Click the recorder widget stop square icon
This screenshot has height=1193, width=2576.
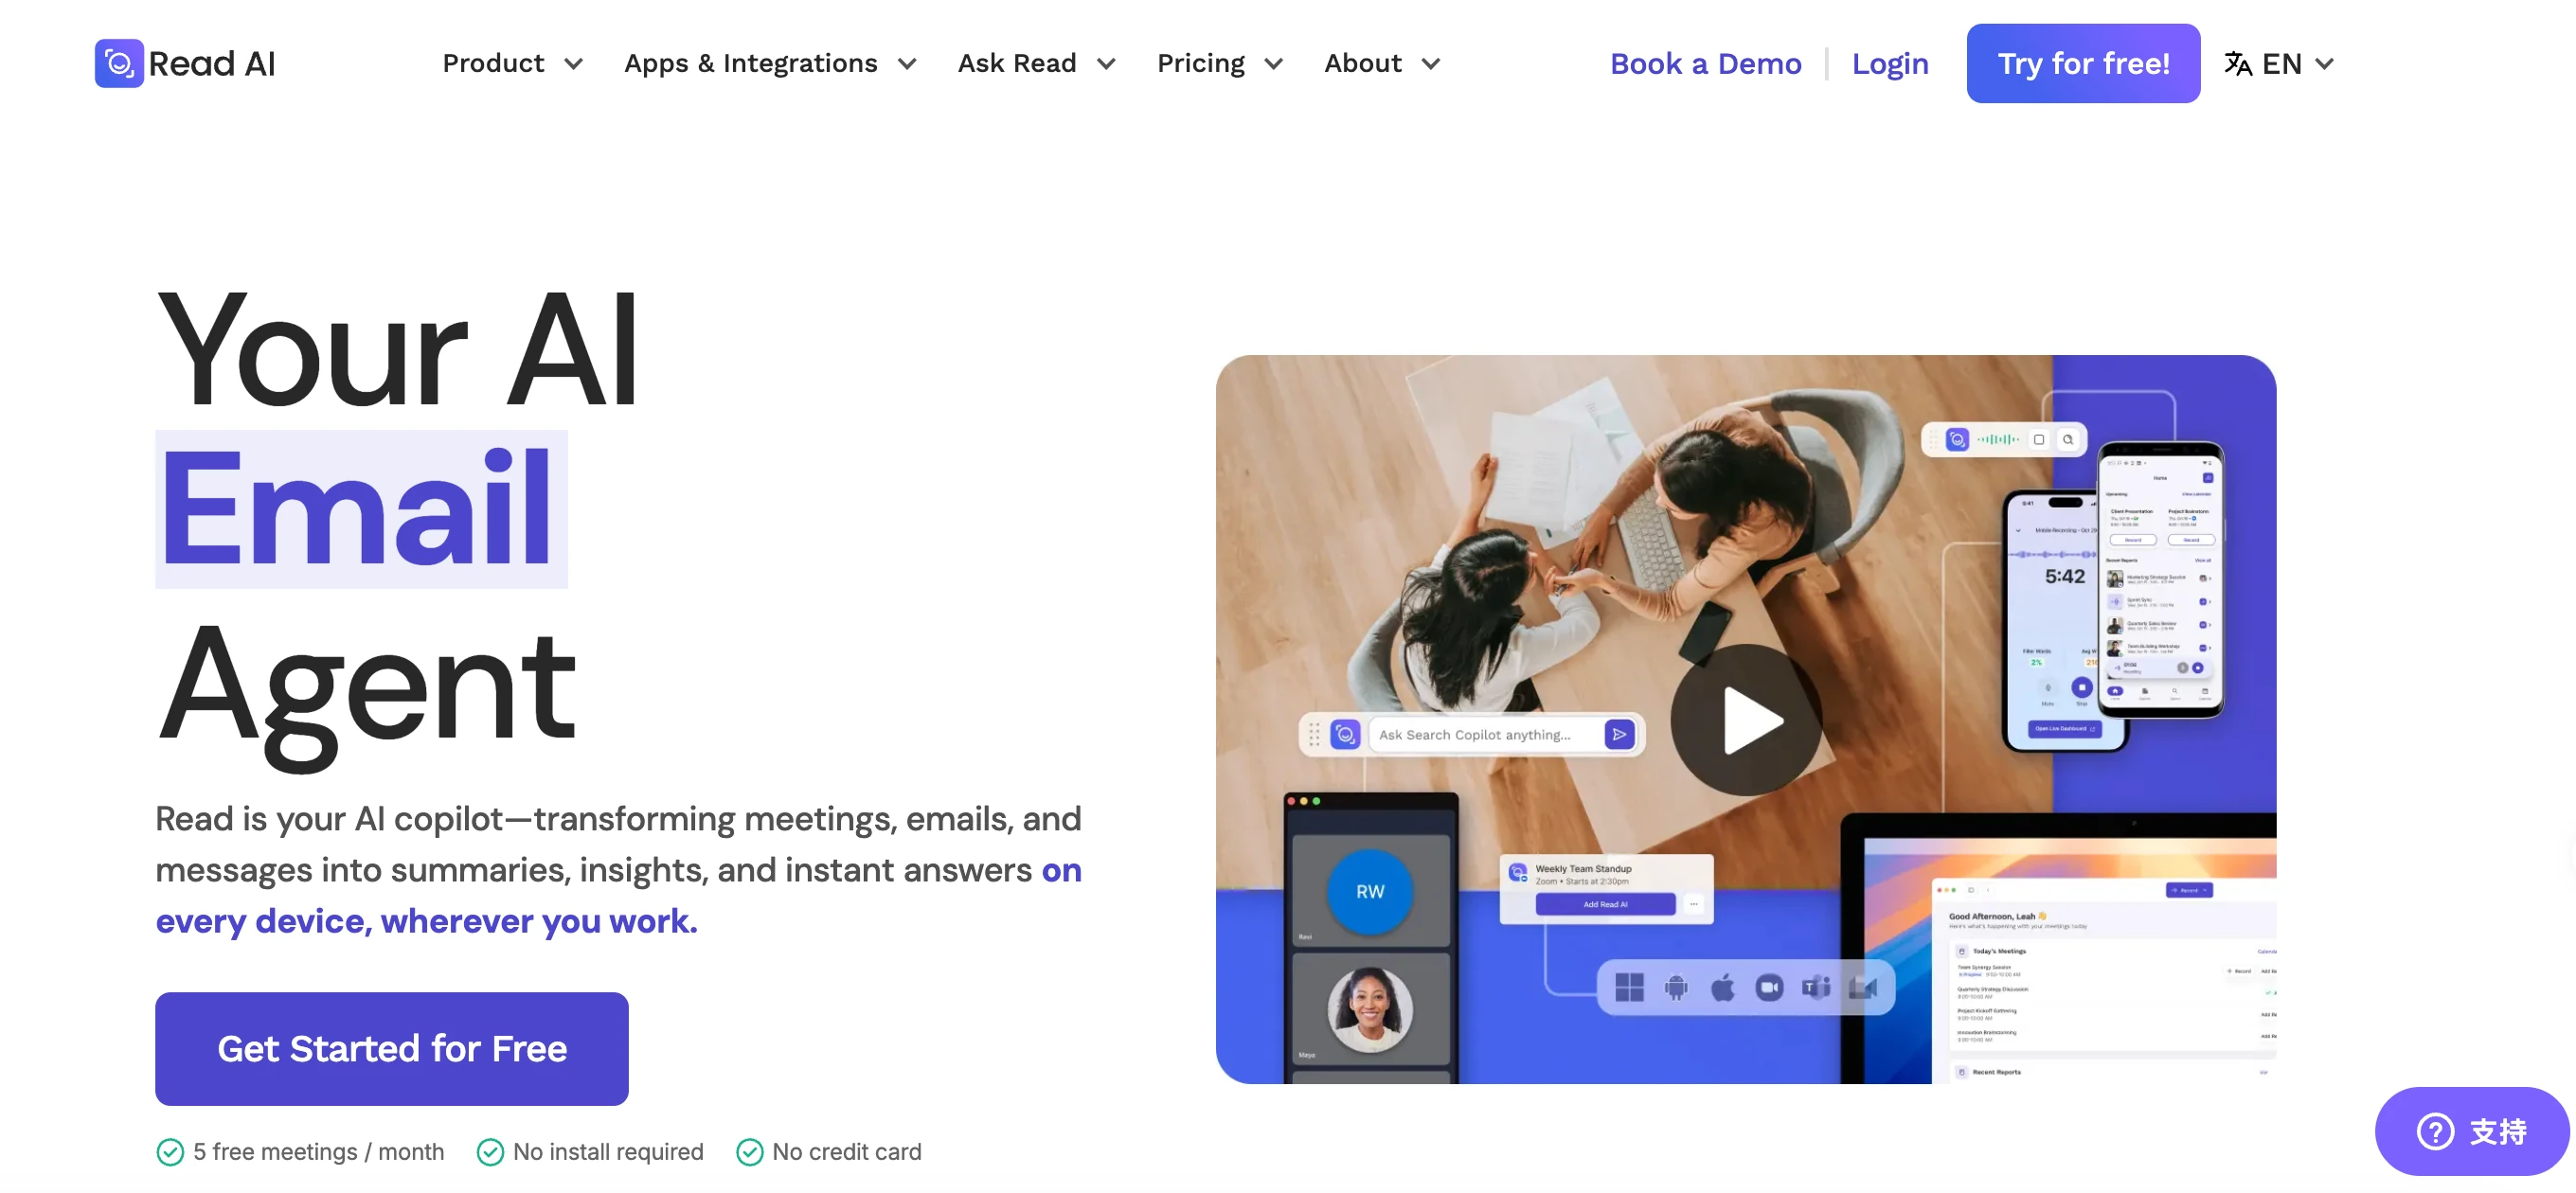pos(2038,439)
